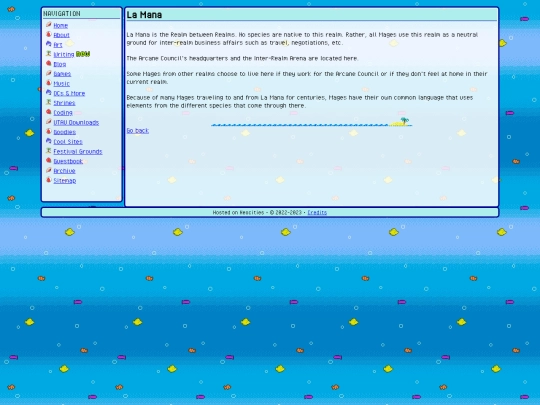The image size is (540, 405).
Task: Follow the Go back link
Action: pos(138,131)
